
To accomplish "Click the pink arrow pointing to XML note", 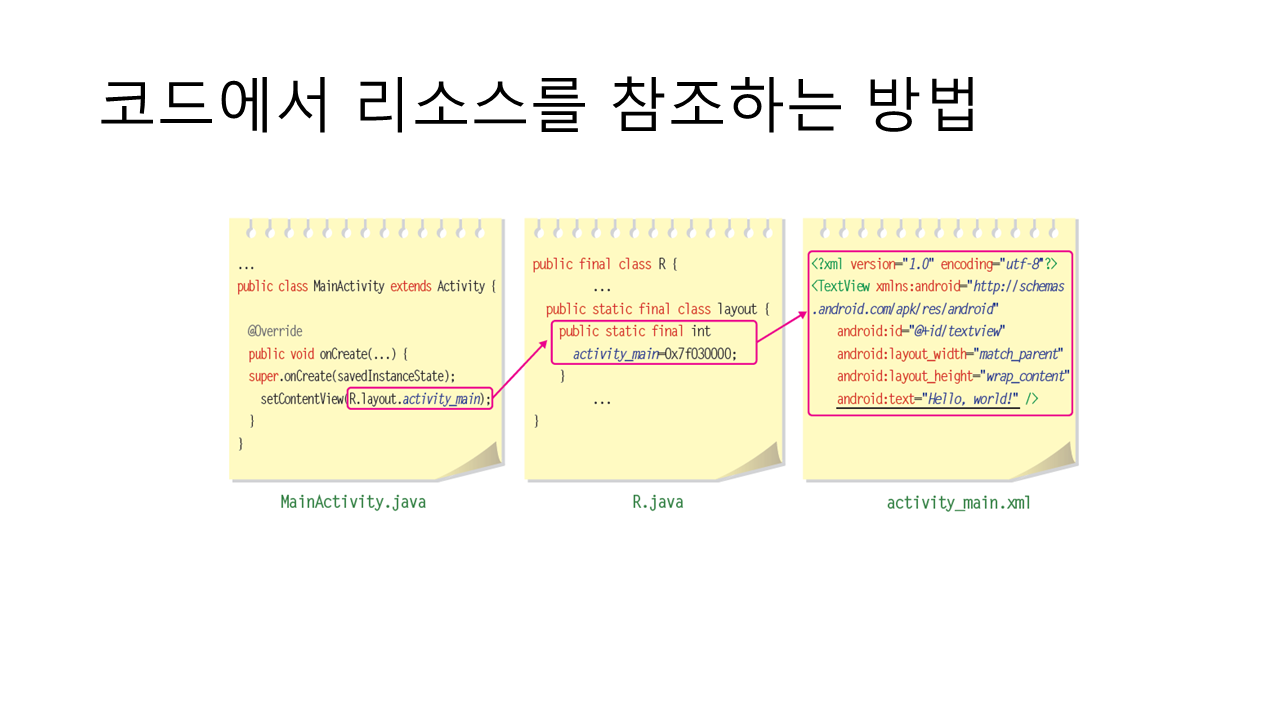I will point(782,329).
